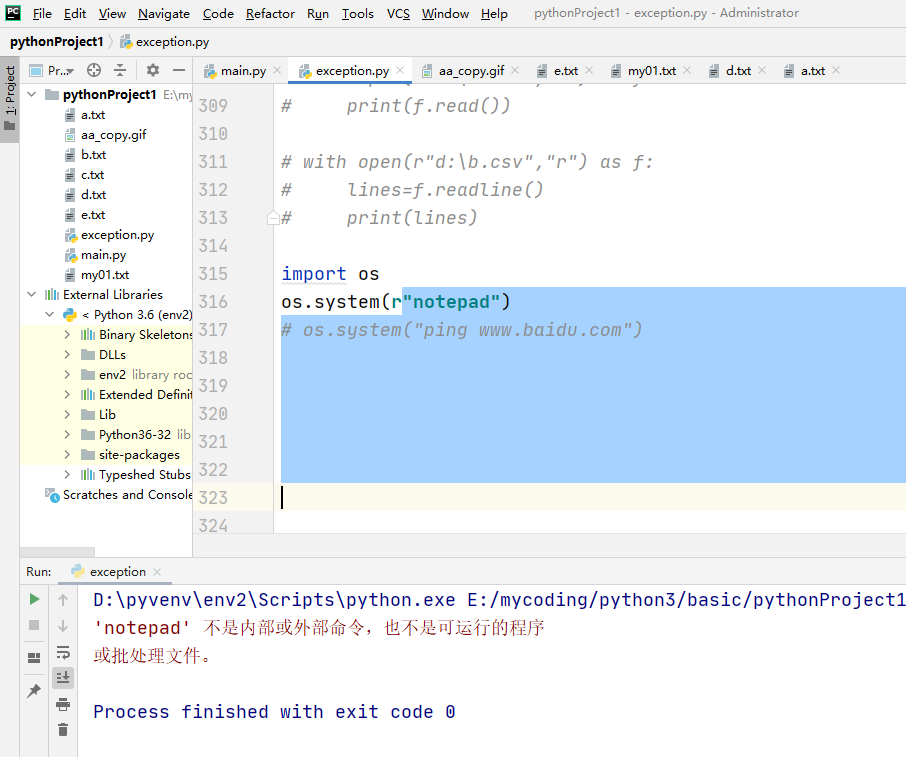Close the a.txt editor tab

click(836, 70)
